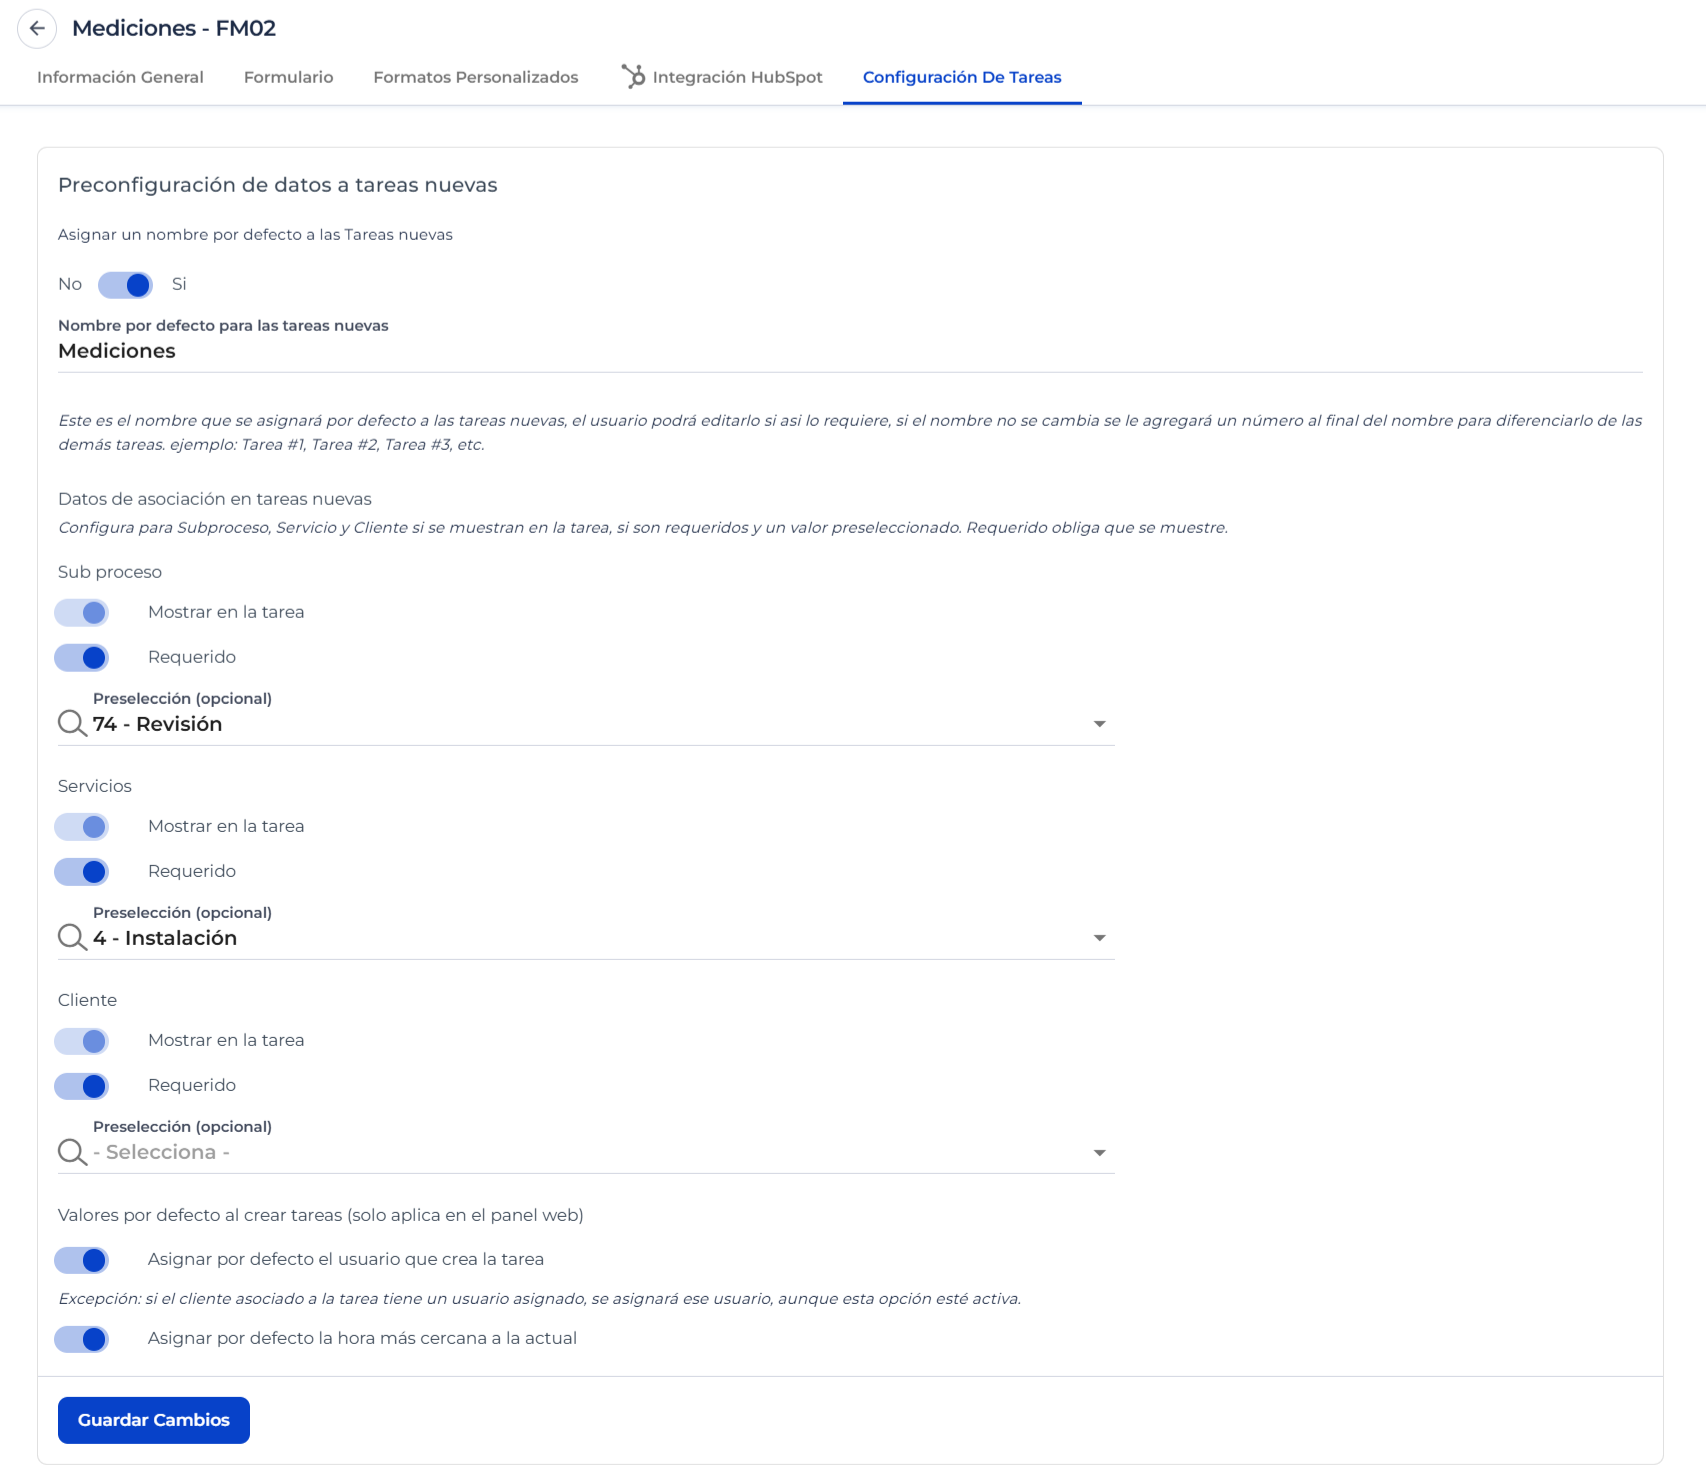Image resolution: width=1706 pixels, height=1479 pixels.
Task: Click Asignar por defecto el usuario label
Action: tap(346, 1259)
